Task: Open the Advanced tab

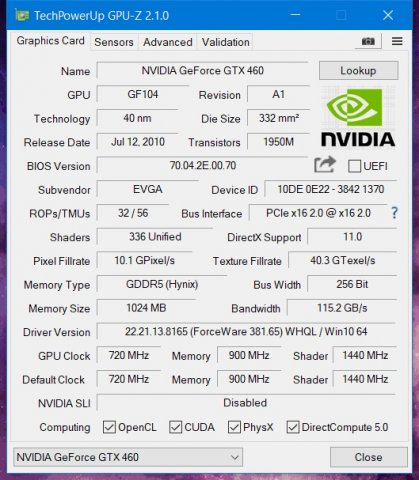Action: point(168,42)
